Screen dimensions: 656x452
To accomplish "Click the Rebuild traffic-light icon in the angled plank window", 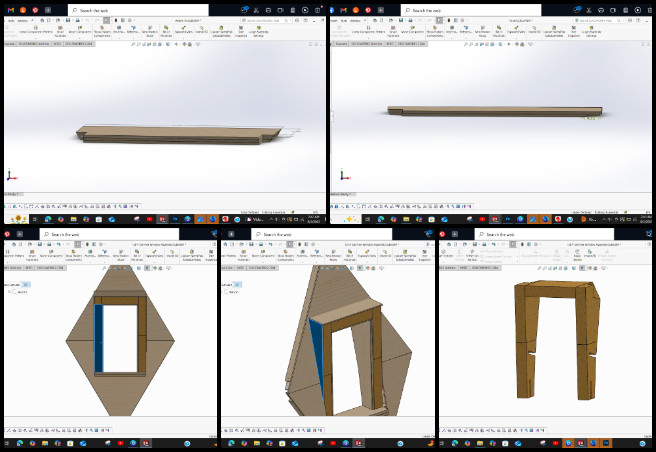I will coord(116,20).
